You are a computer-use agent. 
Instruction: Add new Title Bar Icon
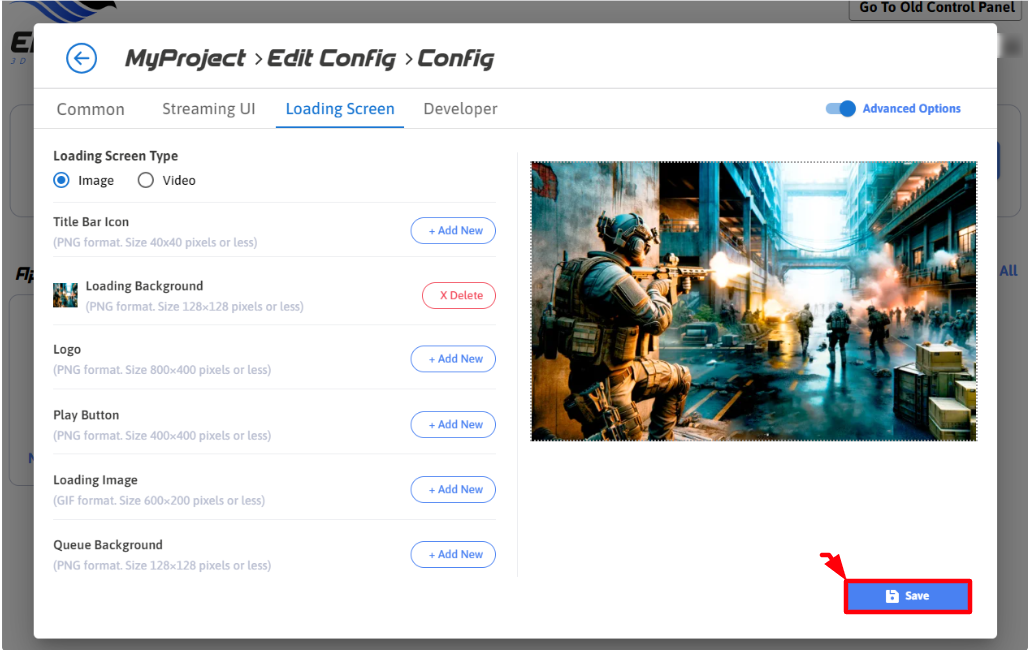[x=453, y=231]
